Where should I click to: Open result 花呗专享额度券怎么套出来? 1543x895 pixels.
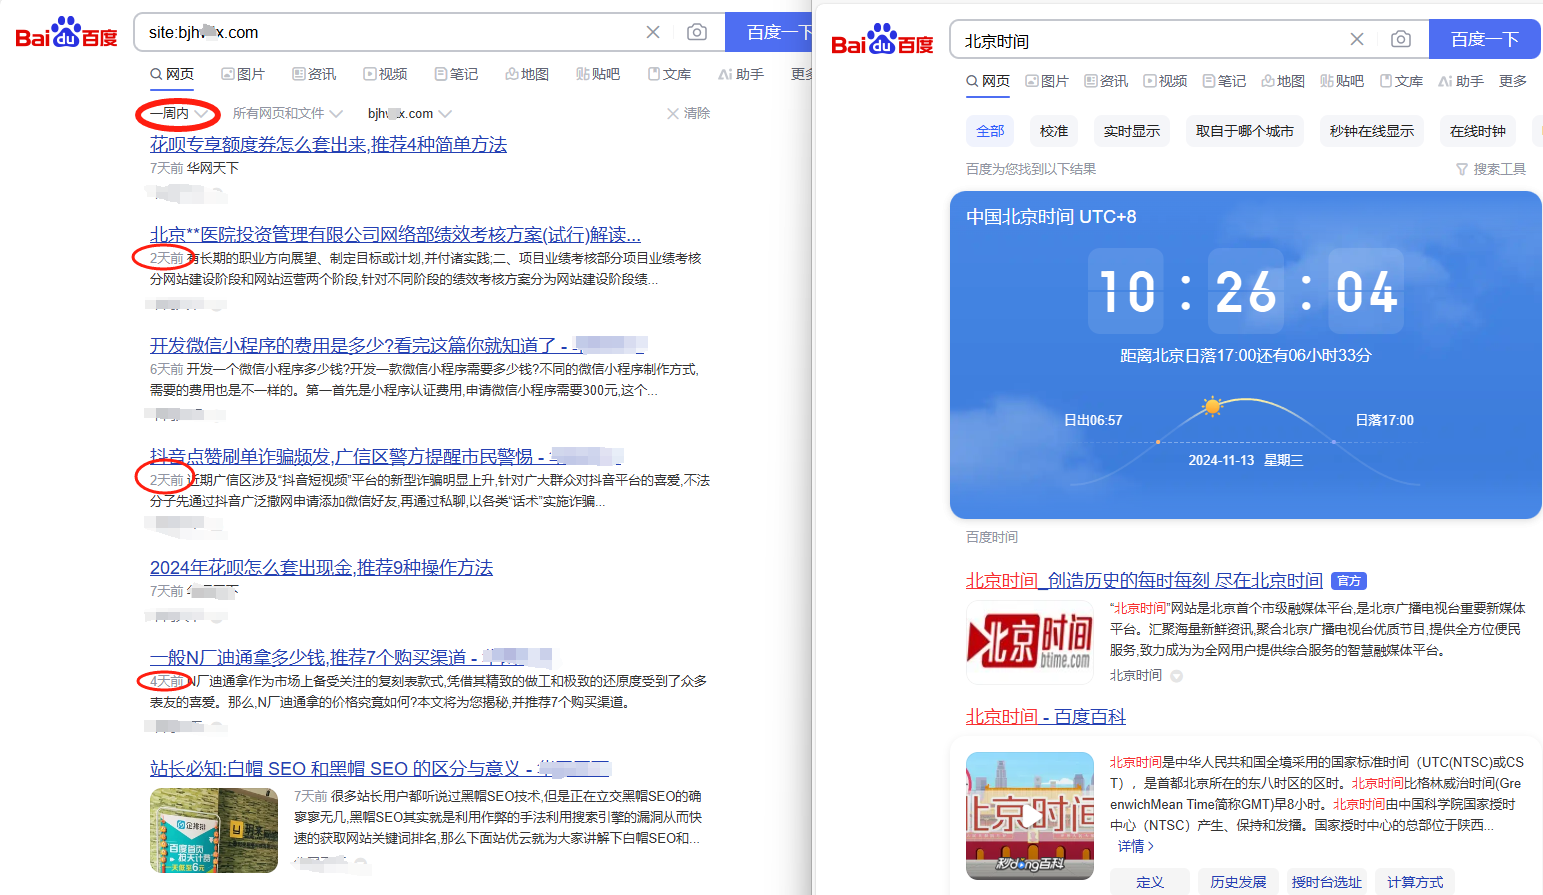tap(328, 144)
